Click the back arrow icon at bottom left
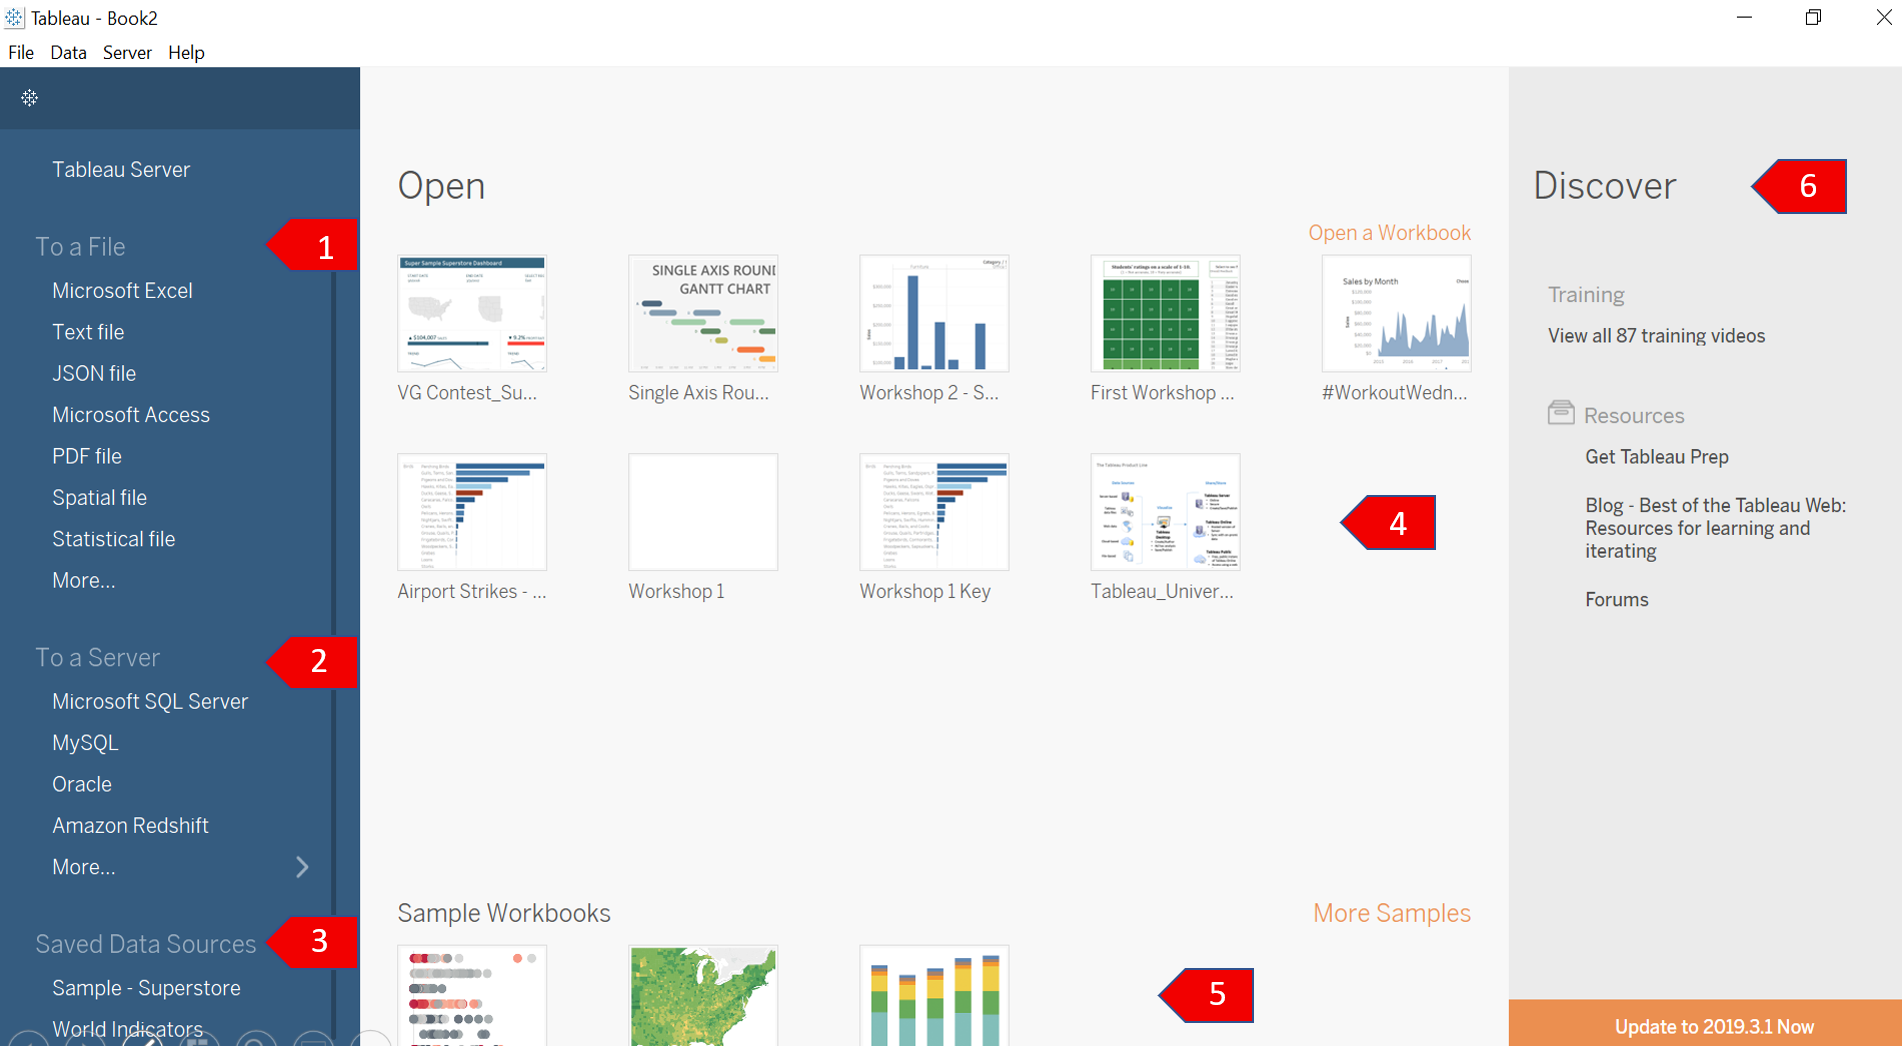1902x1046 pixels. point(29,1042)
